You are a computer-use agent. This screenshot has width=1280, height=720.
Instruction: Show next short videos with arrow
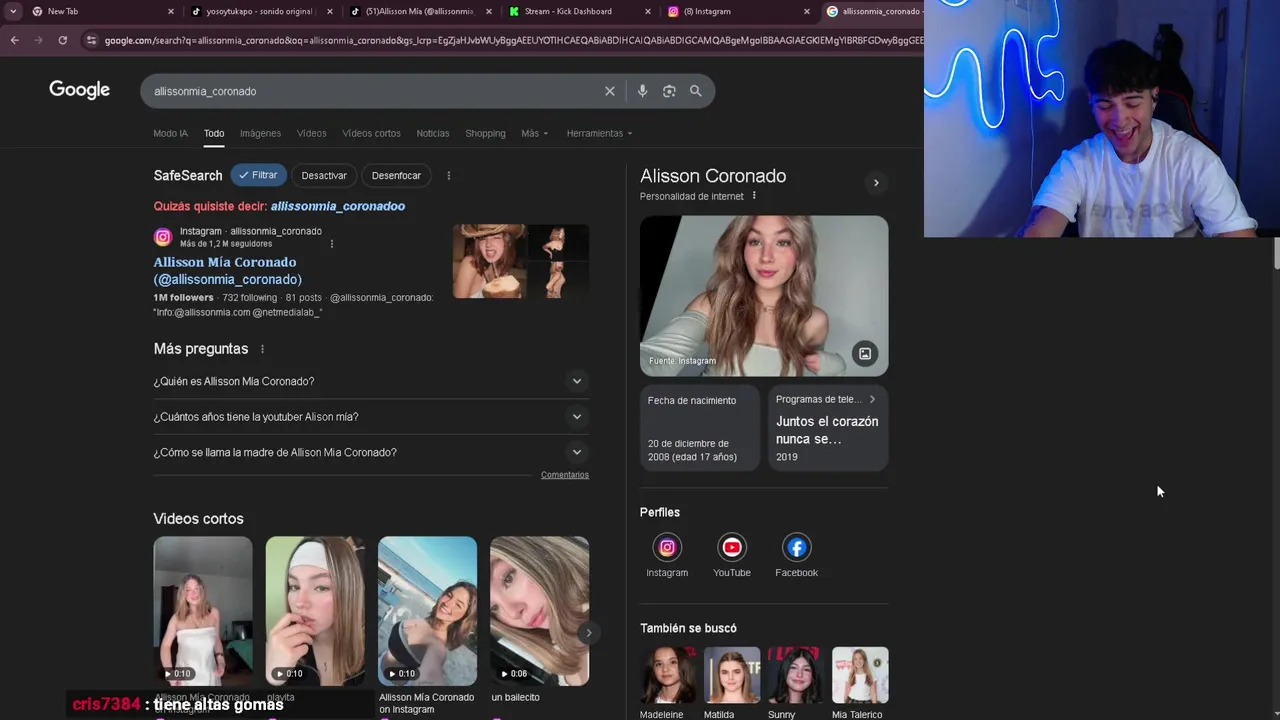point(588,633)
